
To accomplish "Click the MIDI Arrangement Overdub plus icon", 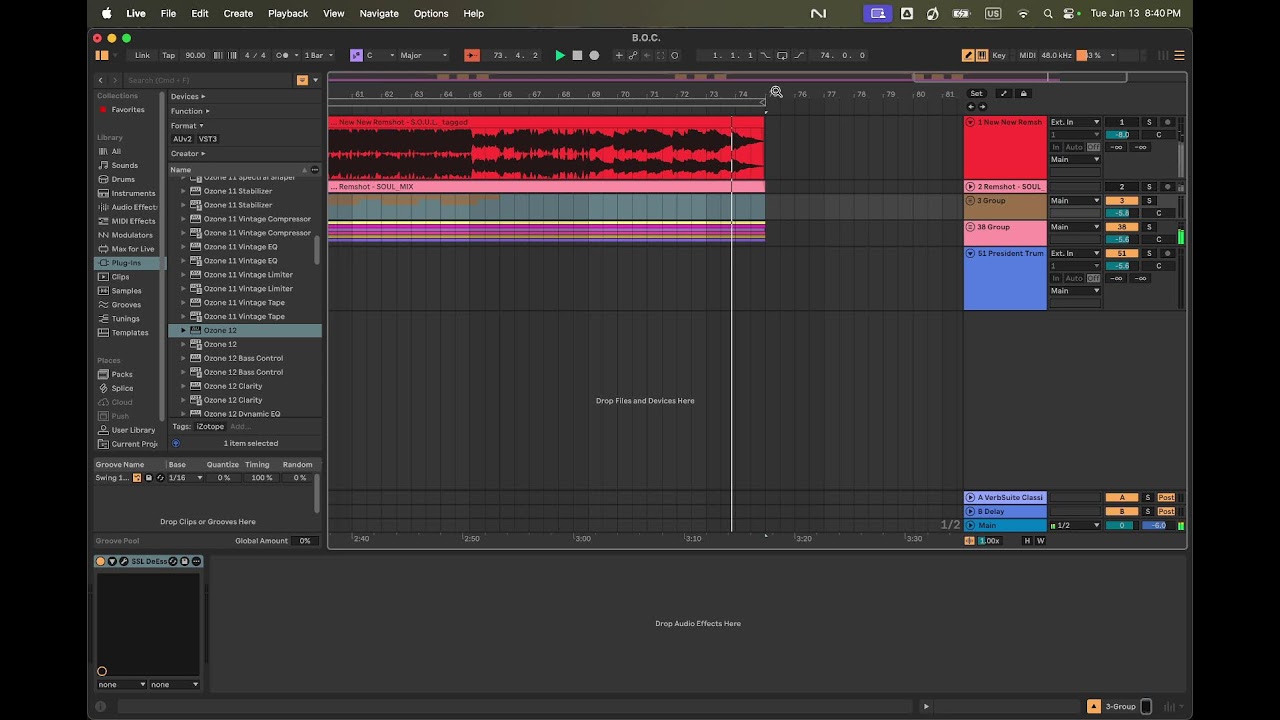I will pos(619,55).
